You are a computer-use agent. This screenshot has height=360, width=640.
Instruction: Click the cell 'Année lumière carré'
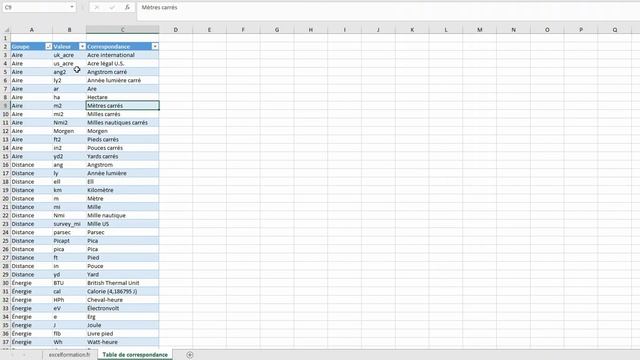(122, 80)
